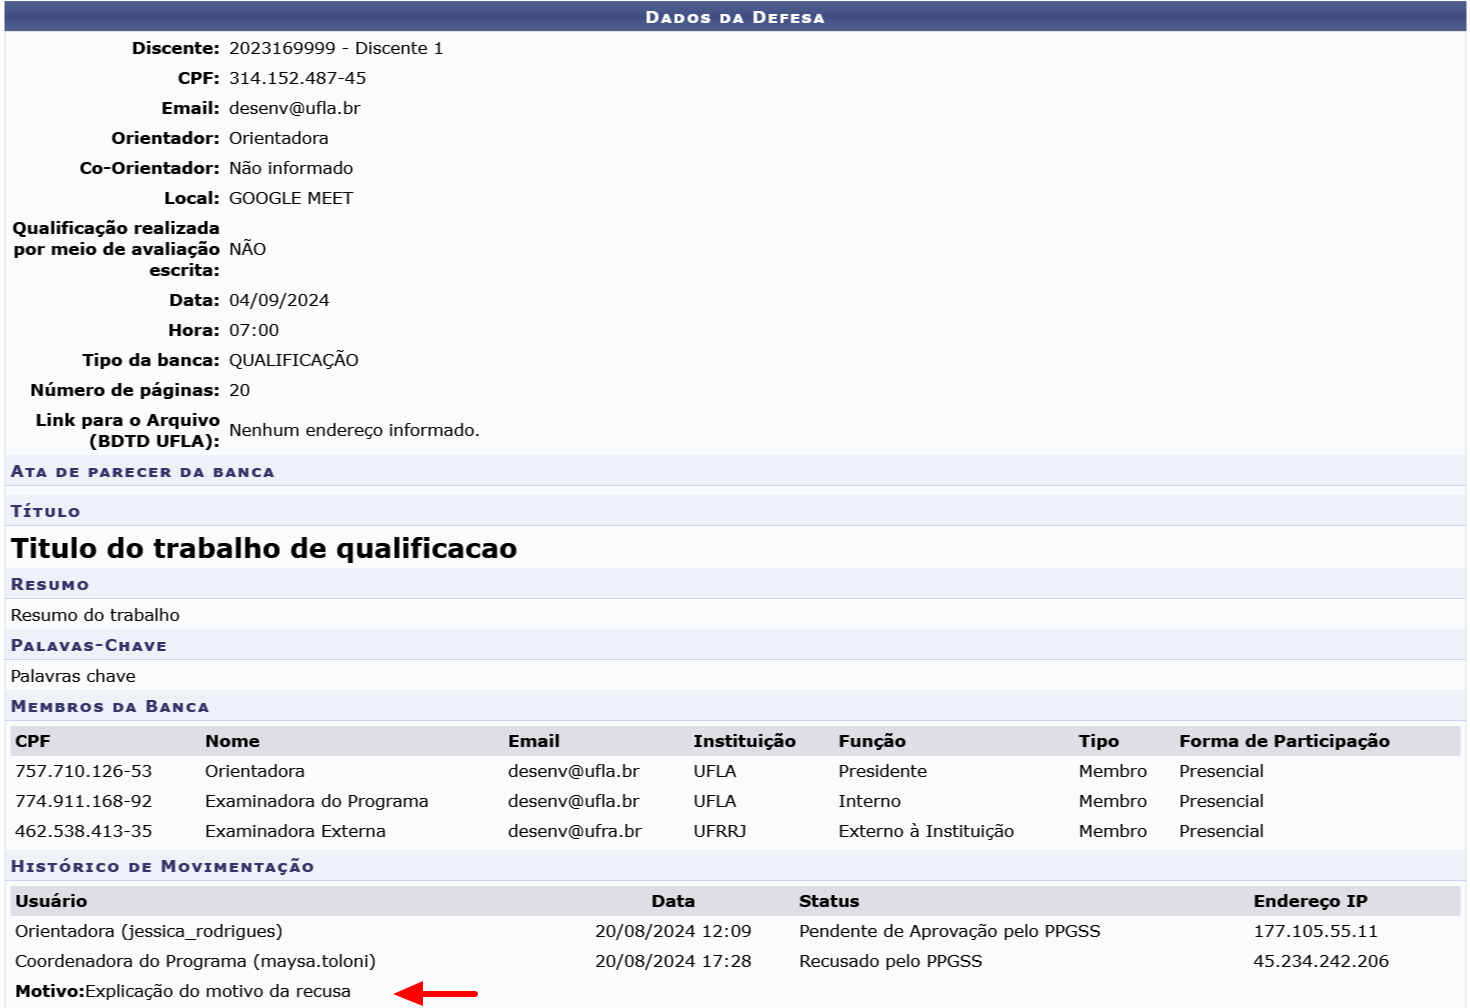The image size is (1470, 1008).
Task: Click the Orientador value Orientadora
Action: (278, 138)
